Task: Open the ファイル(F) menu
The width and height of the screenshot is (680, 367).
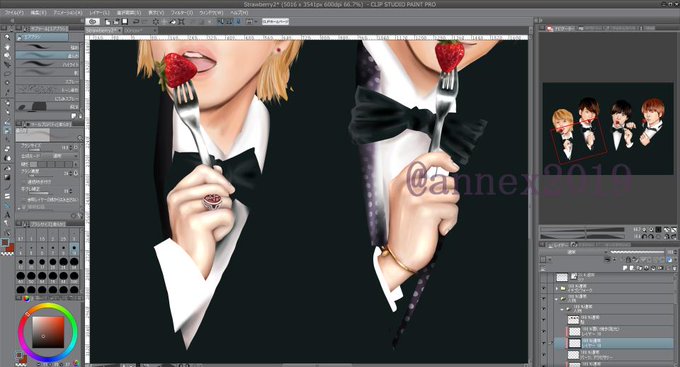Action: point(14,13)
